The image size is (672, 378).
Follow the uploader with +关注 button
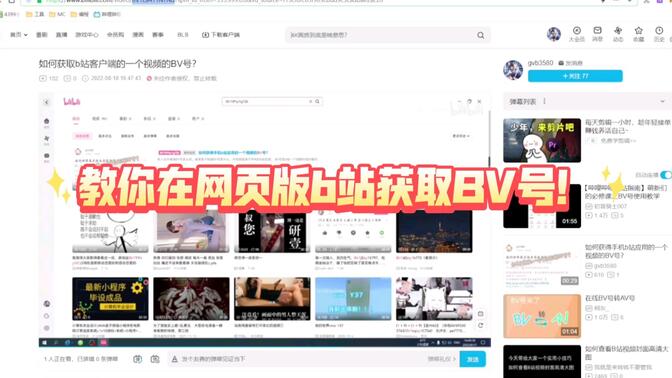pos(575,76)
